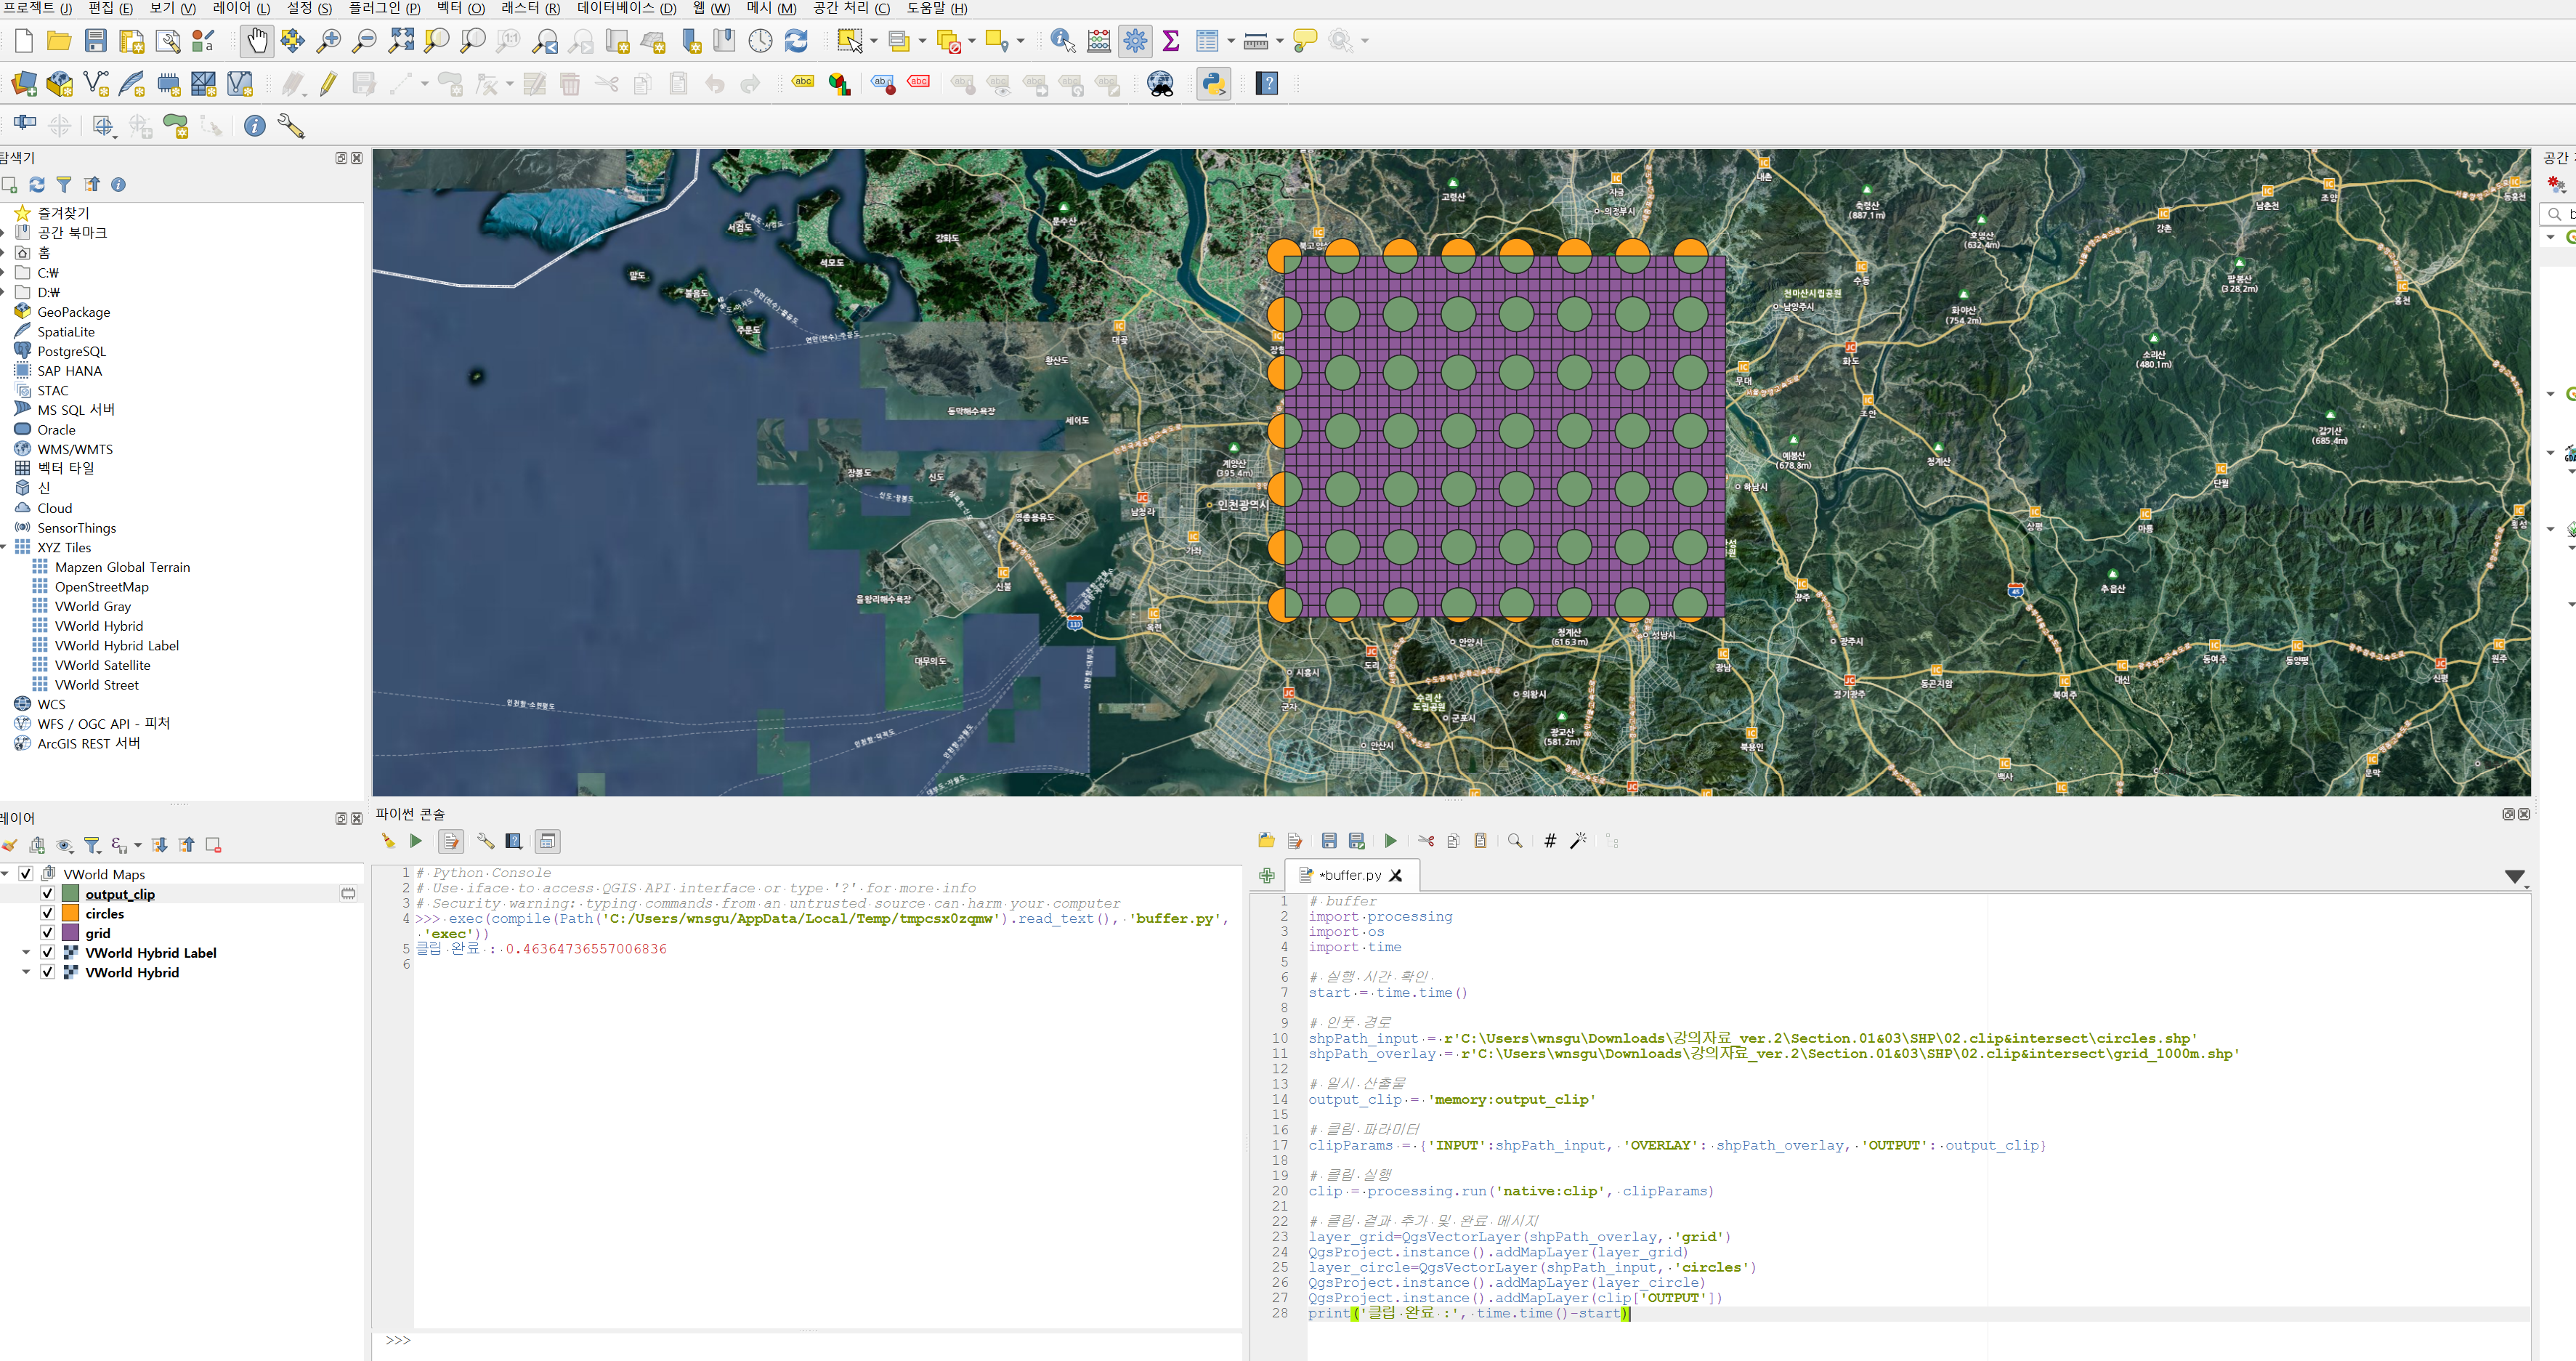This screenshot has height=1361, width=2576.
Task: Toggle the grid layer checkbox
Action: coord(47,932)
